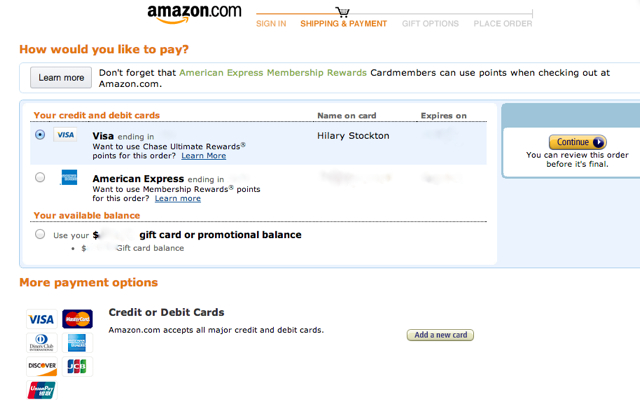Click the shopping cart progress icon
The image size is (640, 400).
tap(342, 12)
